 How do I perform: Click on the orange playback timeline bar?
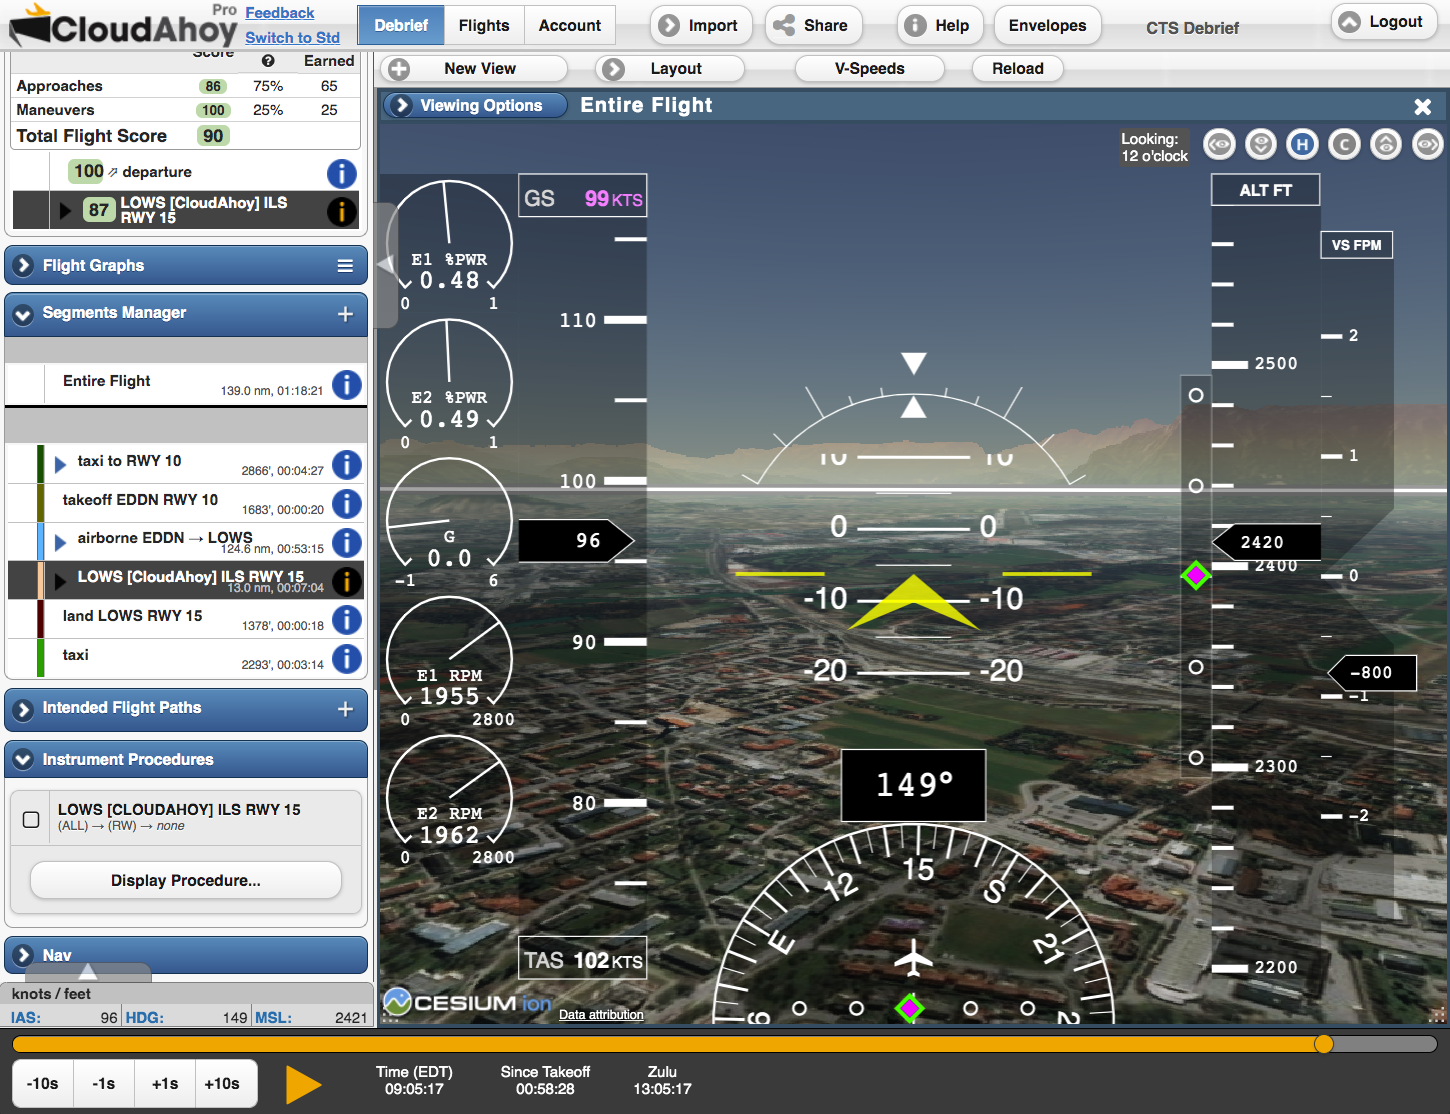pyautogui.click(x=667, y=1044)
